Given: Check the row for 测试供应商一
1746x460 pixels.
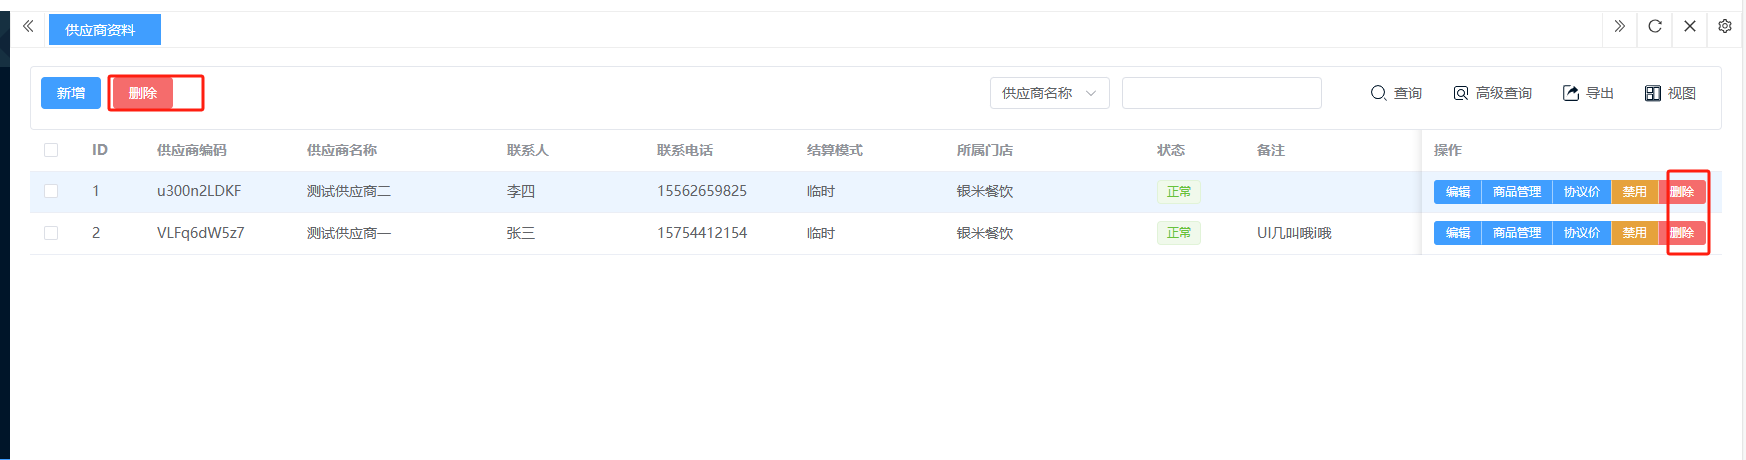Looking at the screenshot, I should pyautogui.click(x=51, y=233).
